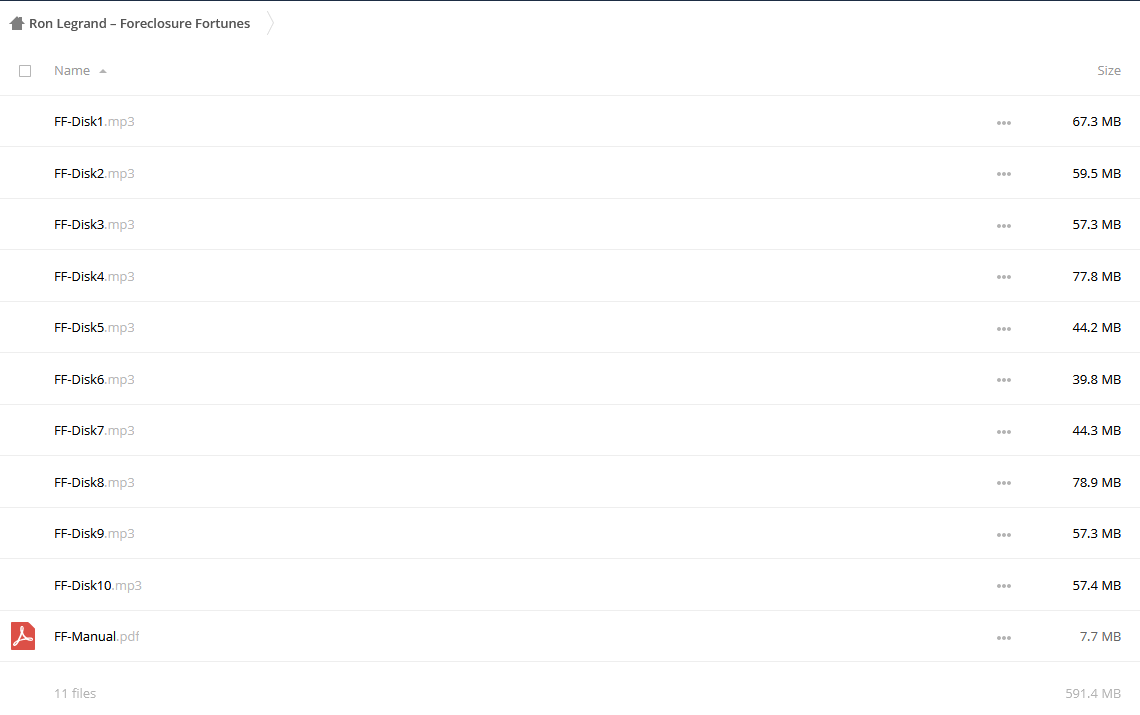
Task: Click the 11 files summary text
Action: tap(75, 693)
